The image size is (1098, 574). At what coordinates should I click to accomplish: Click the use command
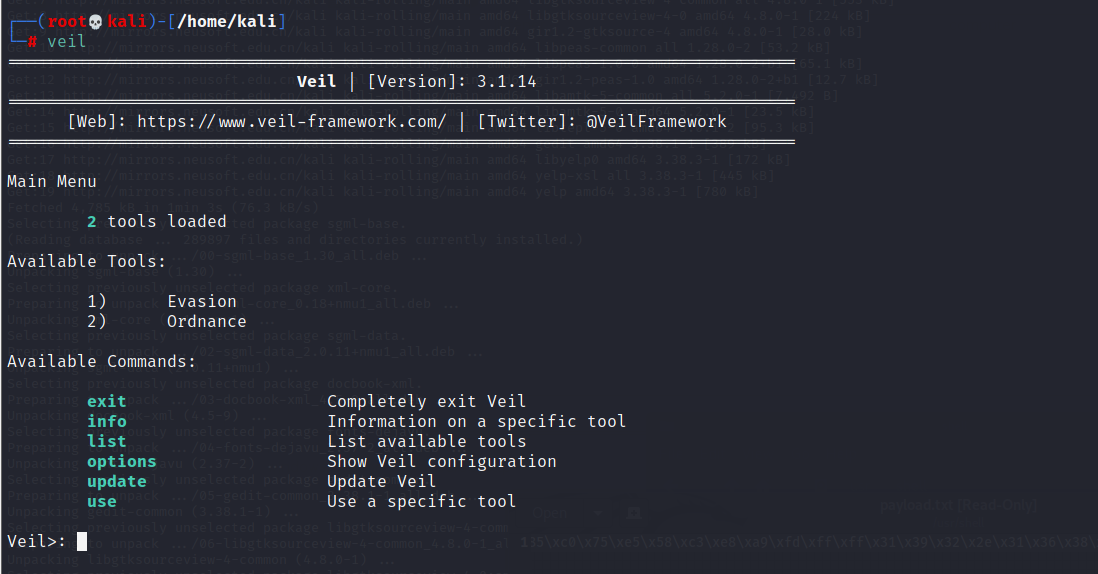pos(102,502)
